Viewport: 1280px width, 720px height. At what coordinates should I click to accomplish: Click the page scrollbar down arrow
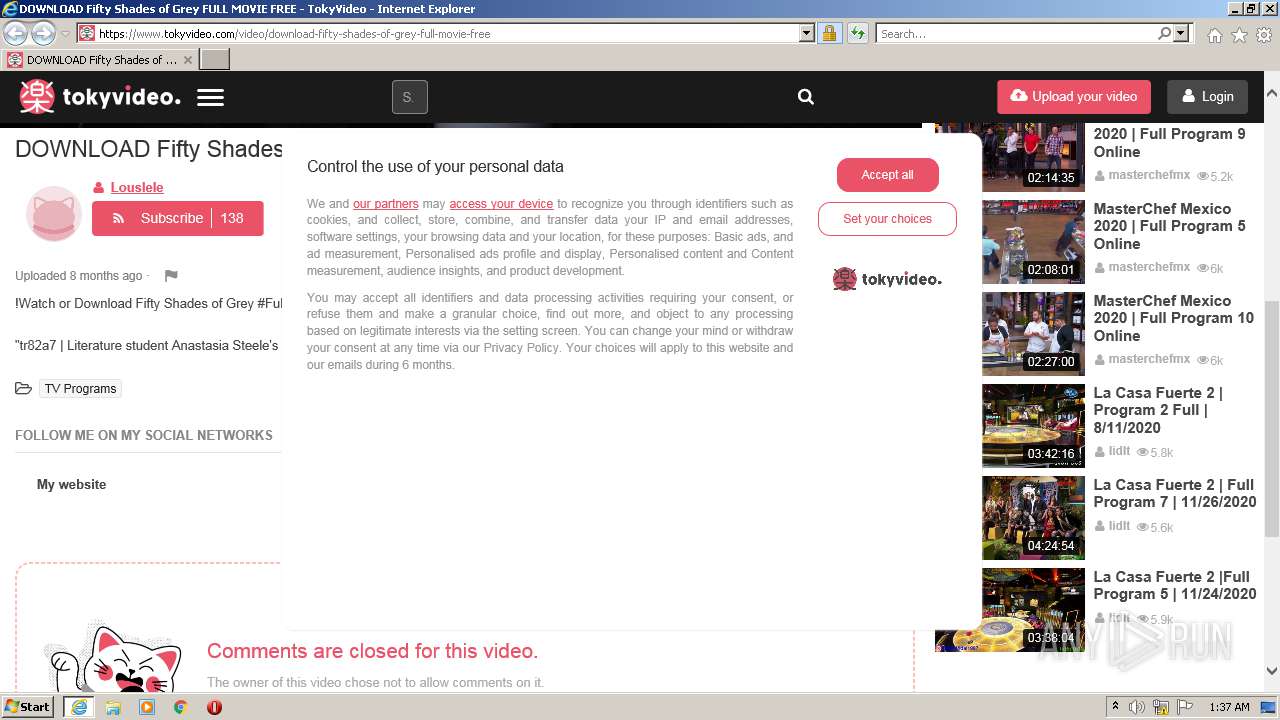(1272, 672)
